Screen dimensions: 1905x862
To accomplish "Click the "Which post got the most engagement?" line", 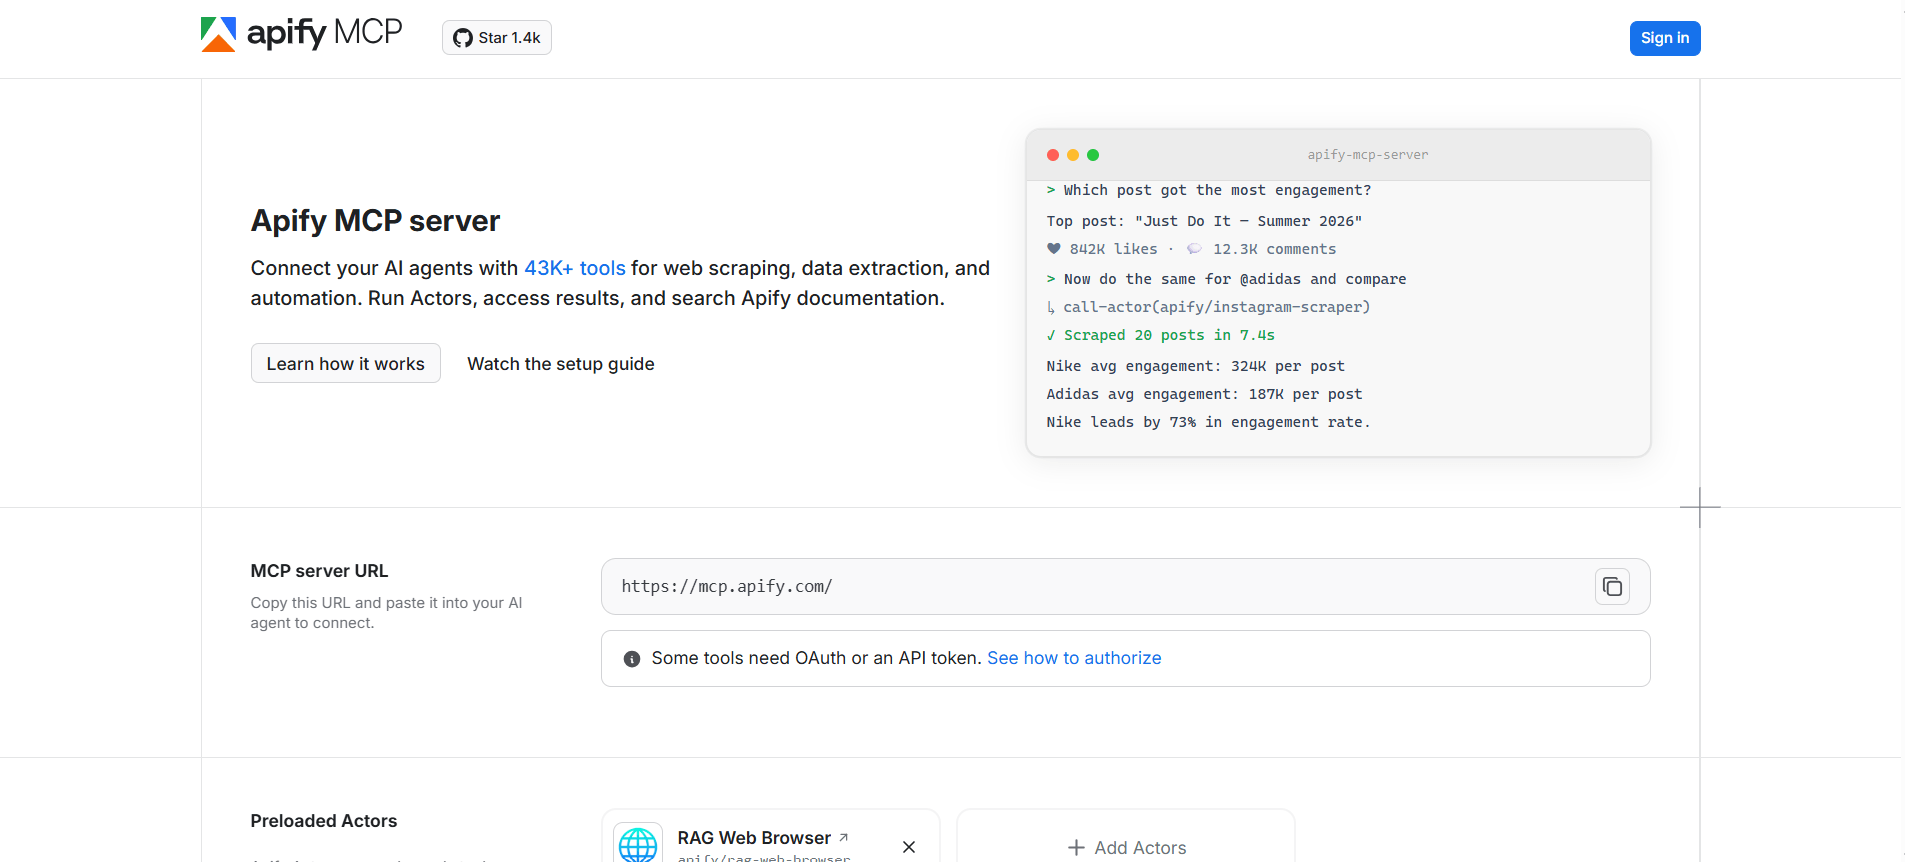I will click(1209, 190).
